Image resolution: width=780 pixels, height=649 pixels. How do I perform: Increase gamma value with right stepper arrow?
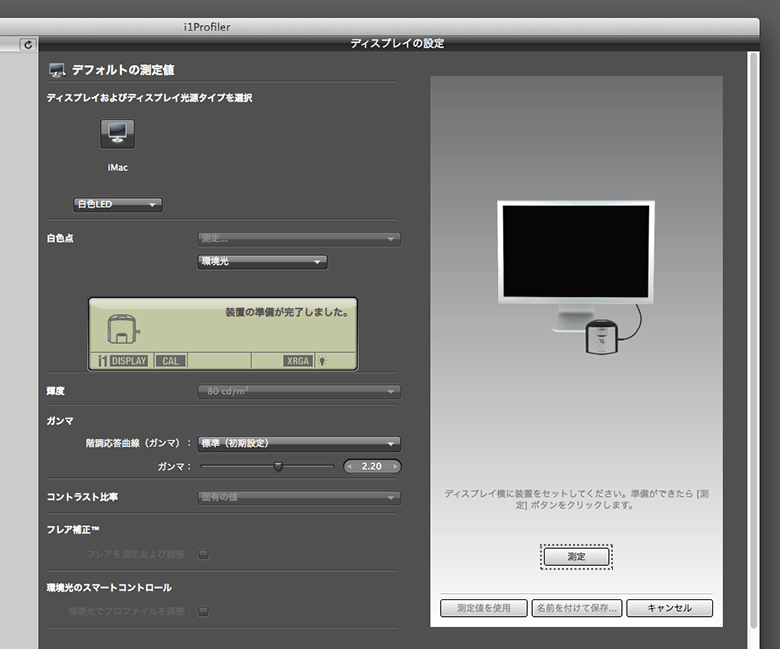point(395,466)
